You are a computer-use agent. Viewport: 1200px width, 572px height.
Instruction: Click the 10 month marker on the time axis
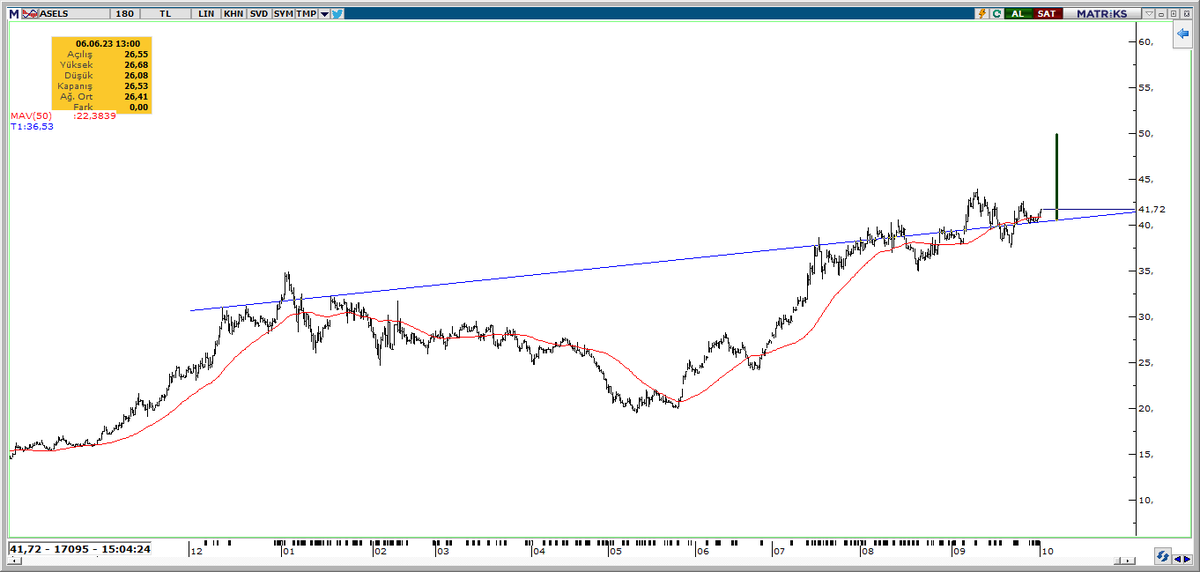[1047, 551]
